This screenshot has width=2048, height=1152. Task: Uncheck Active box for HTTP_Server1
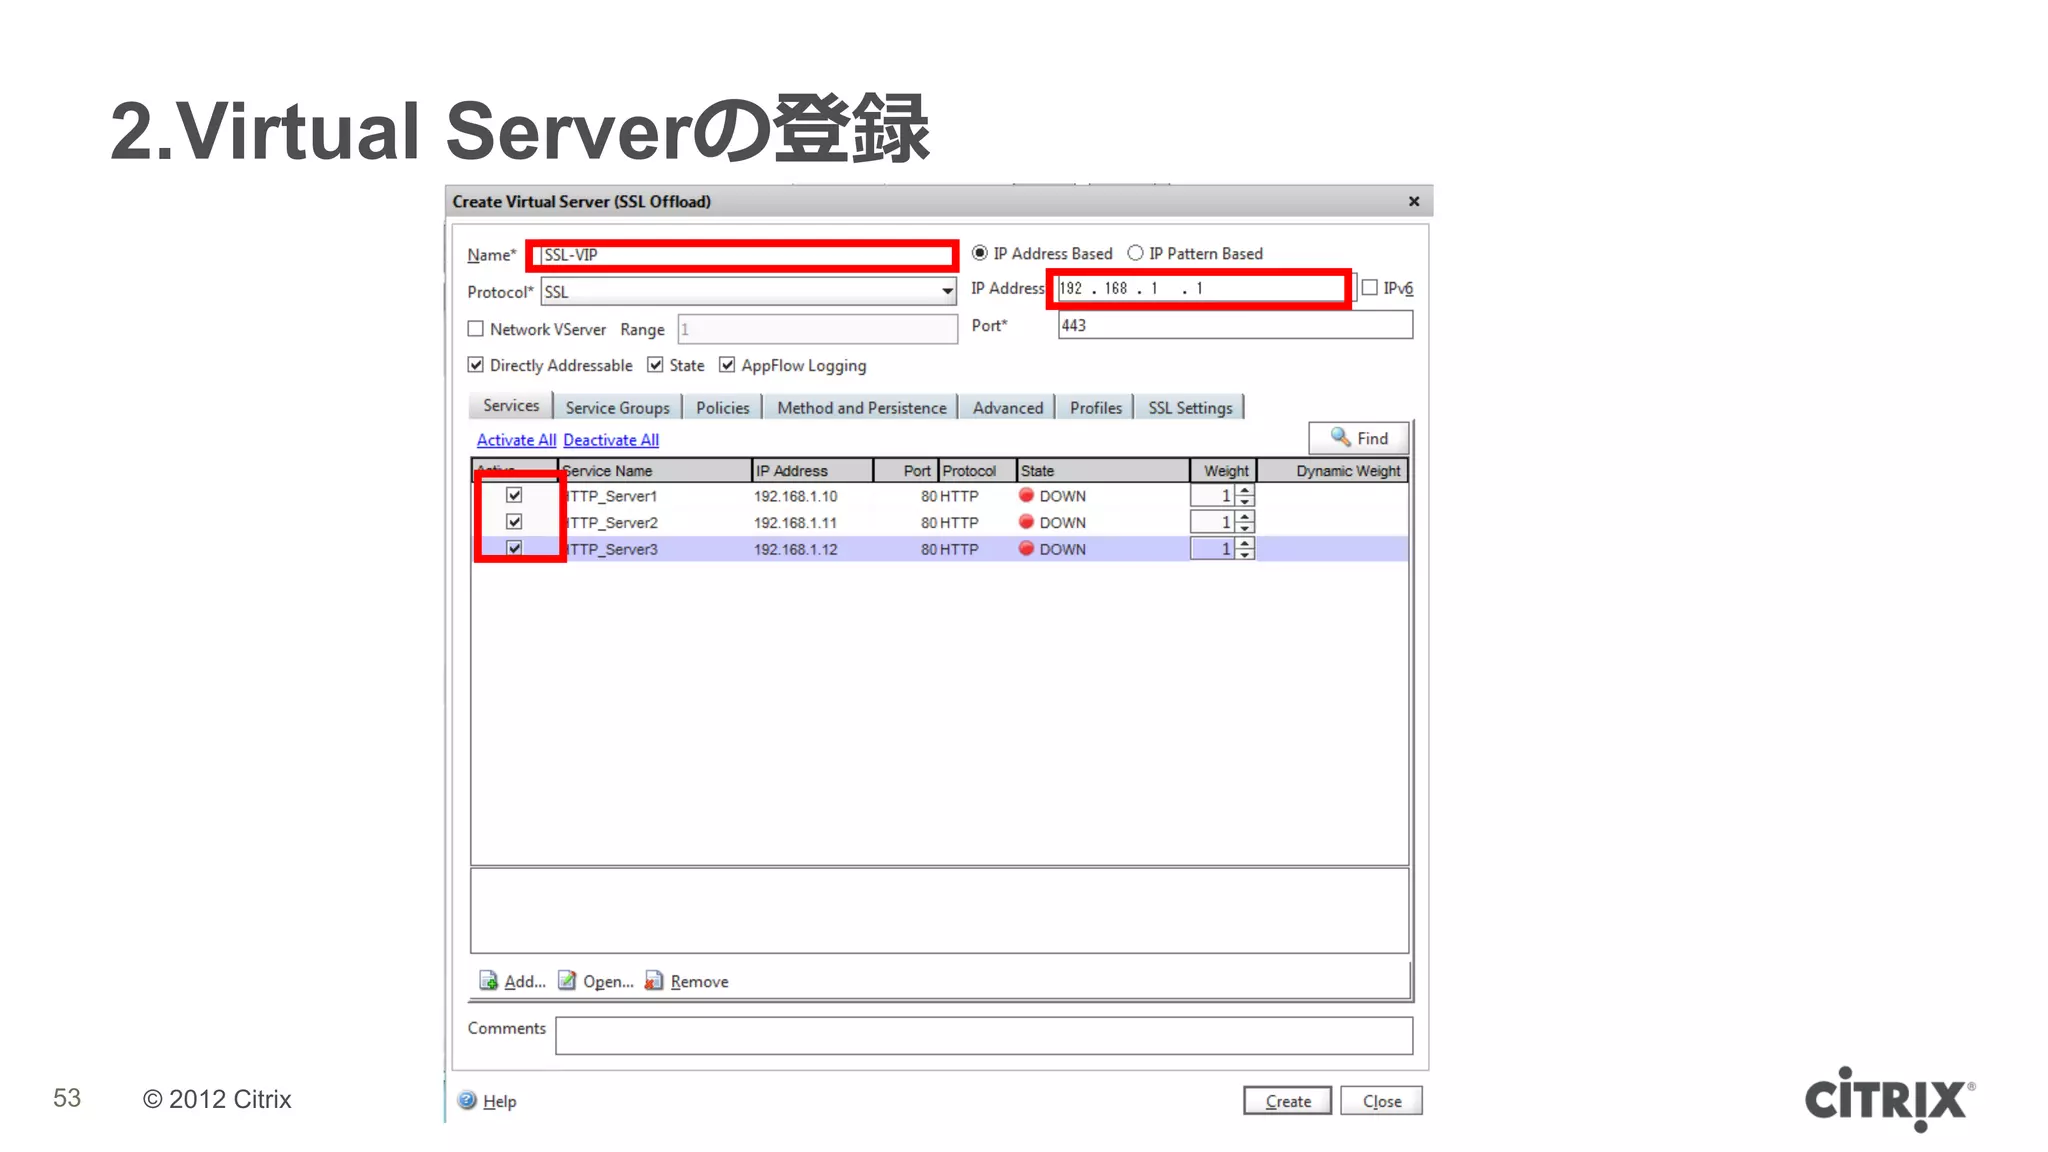(514, 495)
